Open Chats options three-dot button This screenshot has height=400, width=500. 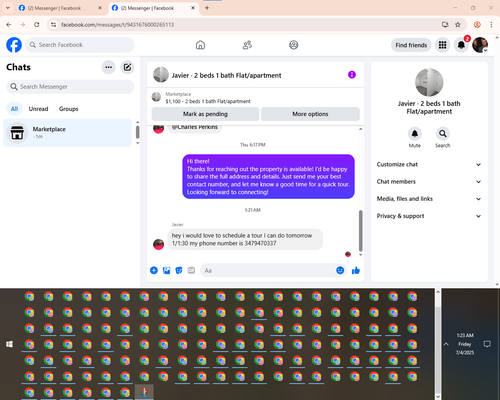[x=108, y=67]
